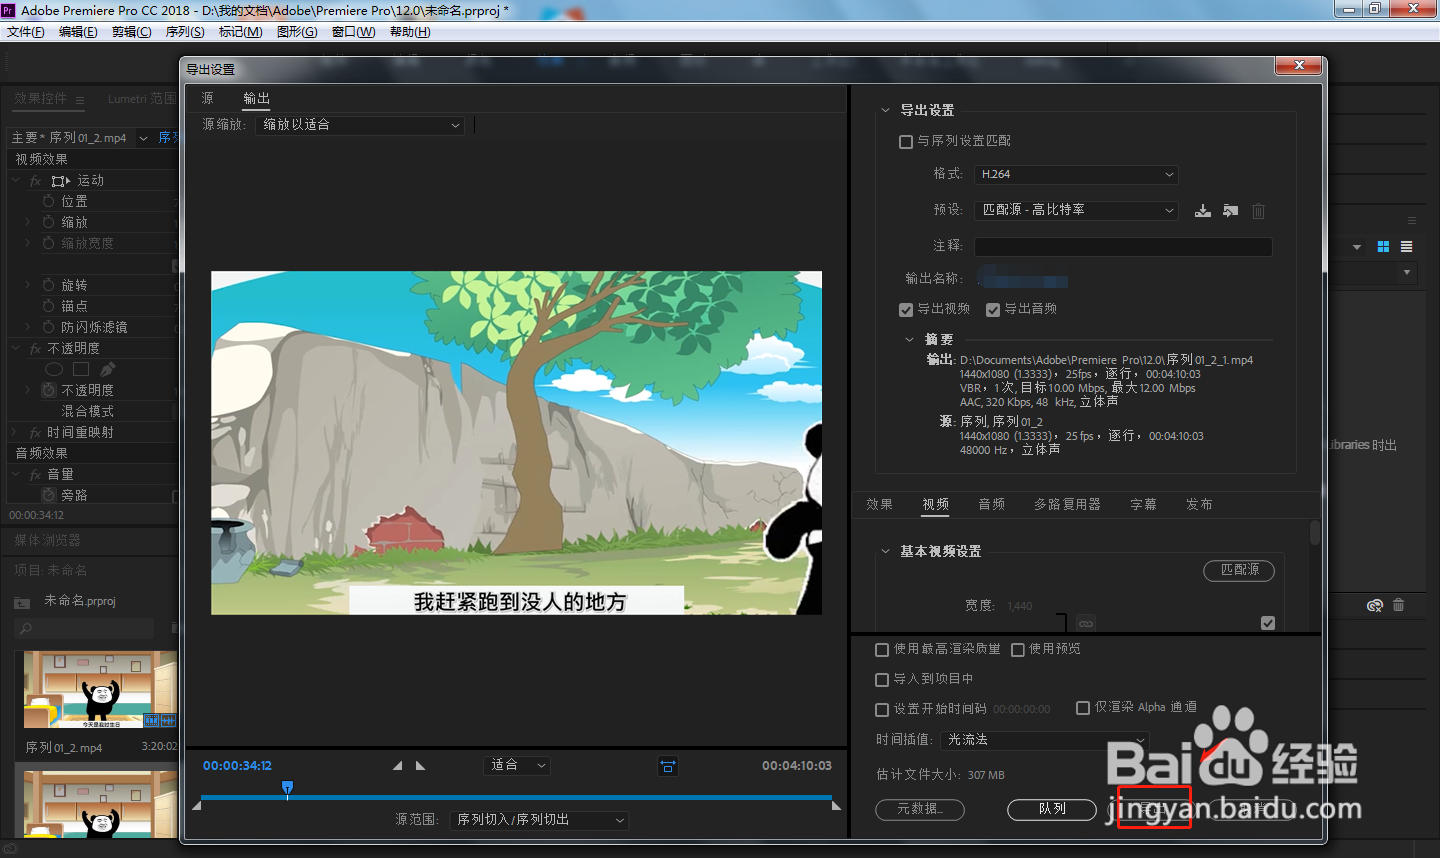Click the fx badge next to 不透明度
The height and width of the screenshot is (858, 1440).
coord(35,349)
